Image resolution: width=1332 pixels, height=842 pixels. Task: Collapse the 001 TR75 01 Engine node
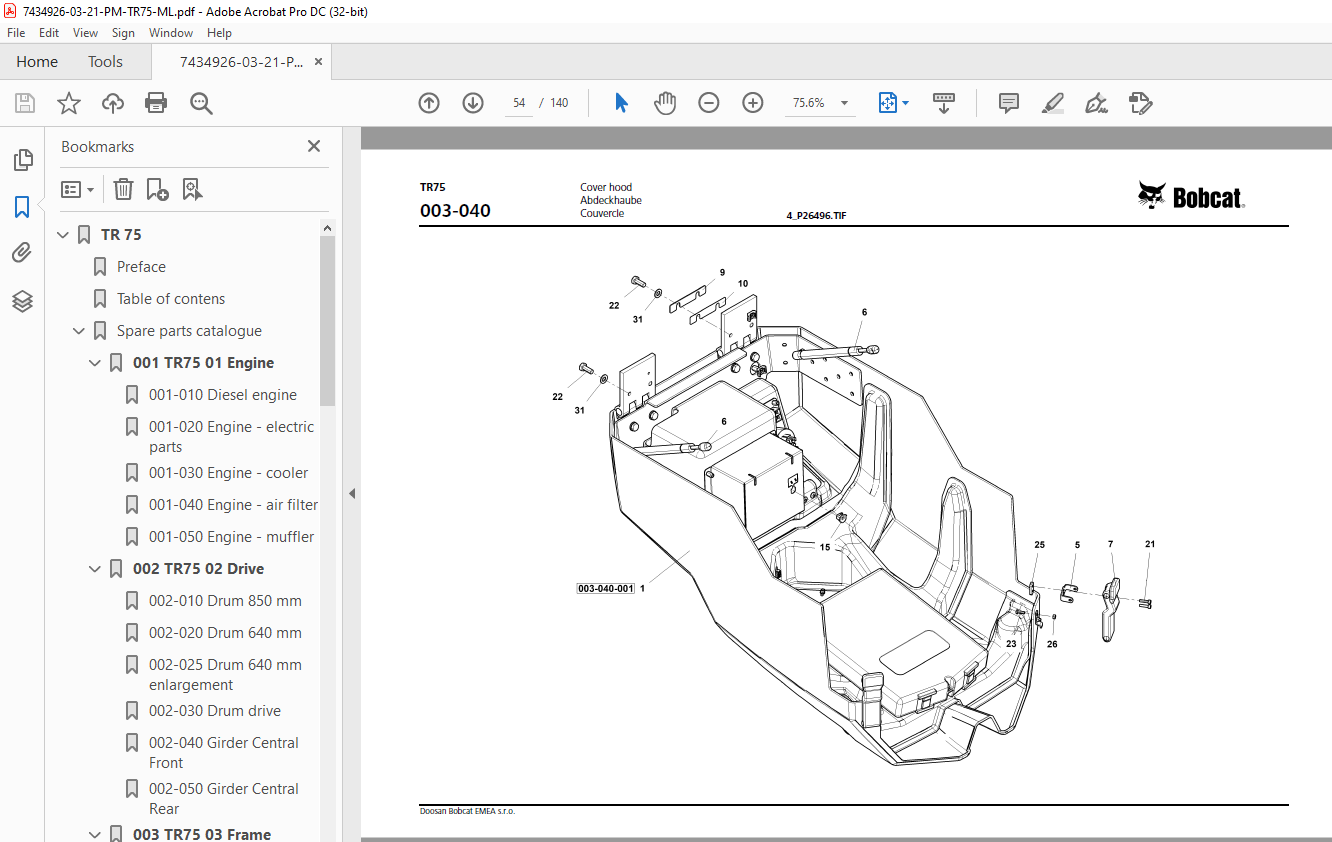click(x=95, y=363)
